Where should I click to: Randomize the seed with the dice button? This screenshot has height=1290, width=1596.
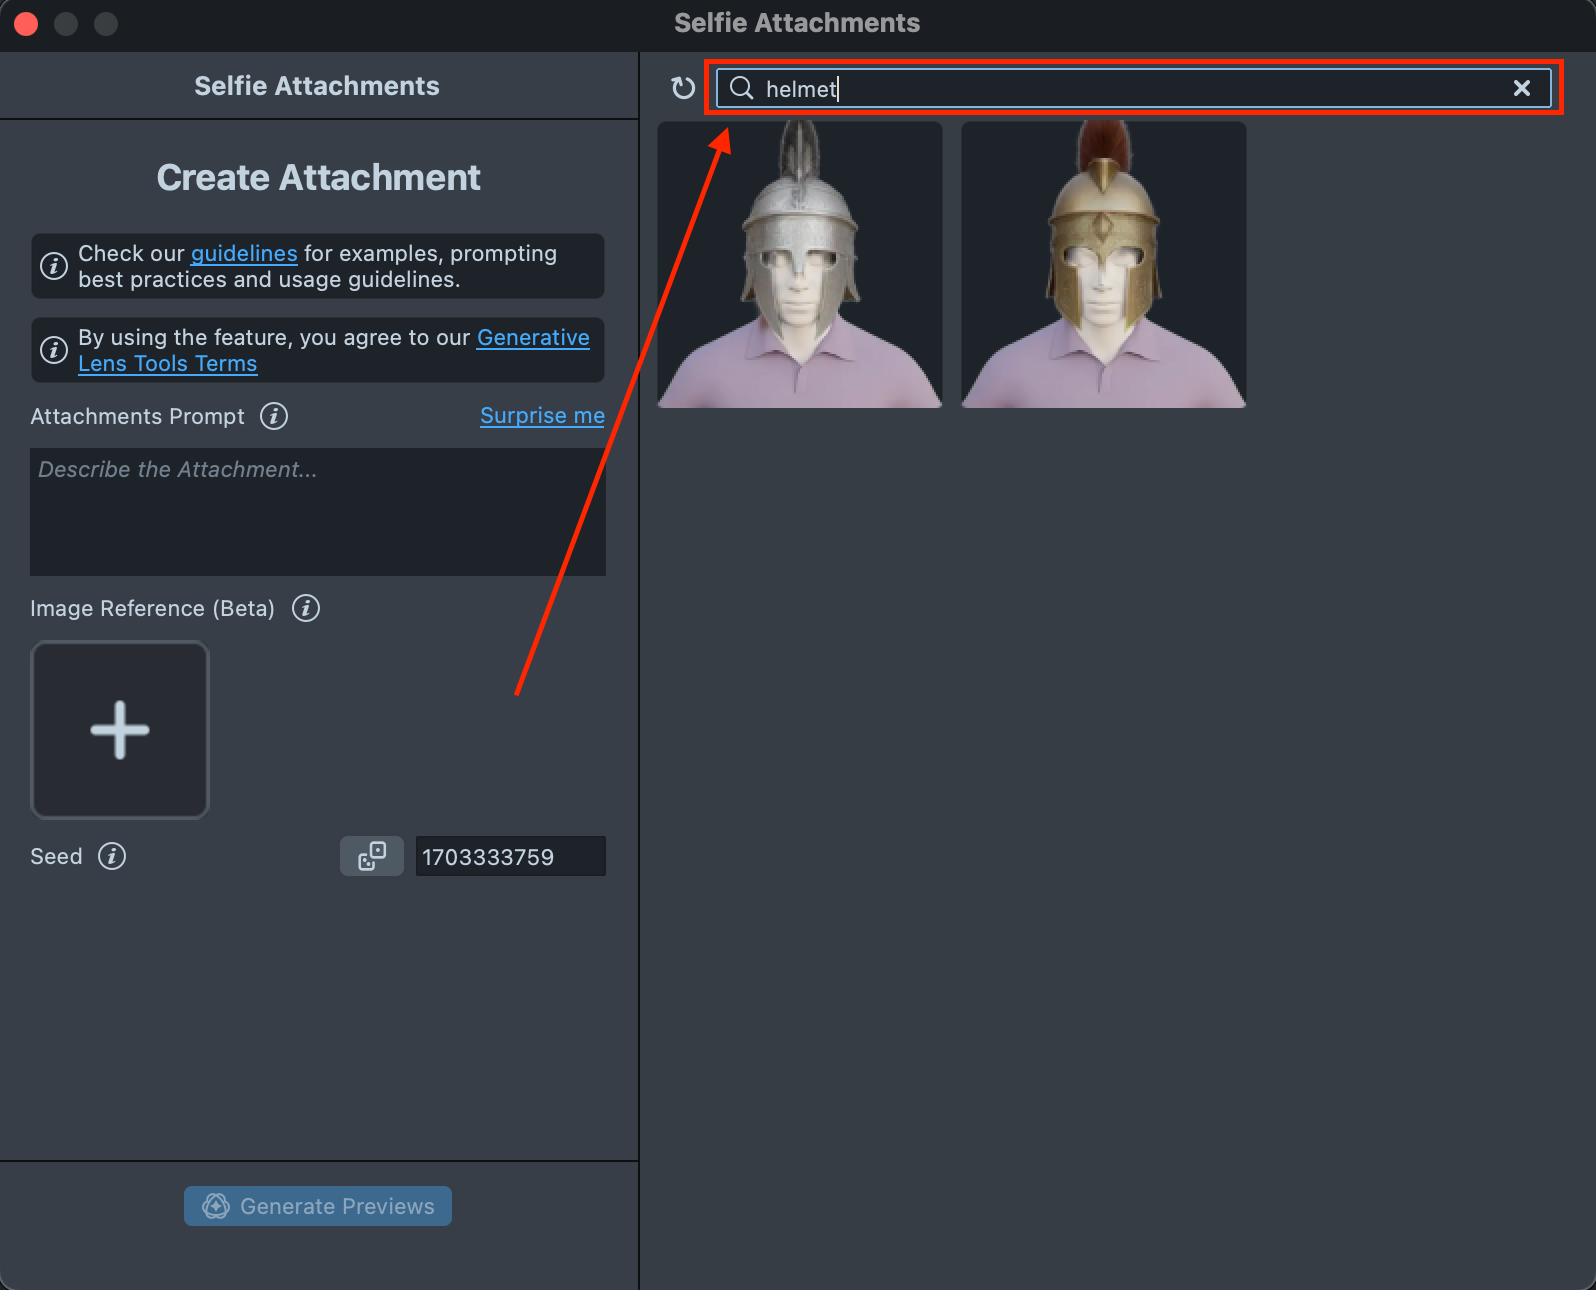372,856
